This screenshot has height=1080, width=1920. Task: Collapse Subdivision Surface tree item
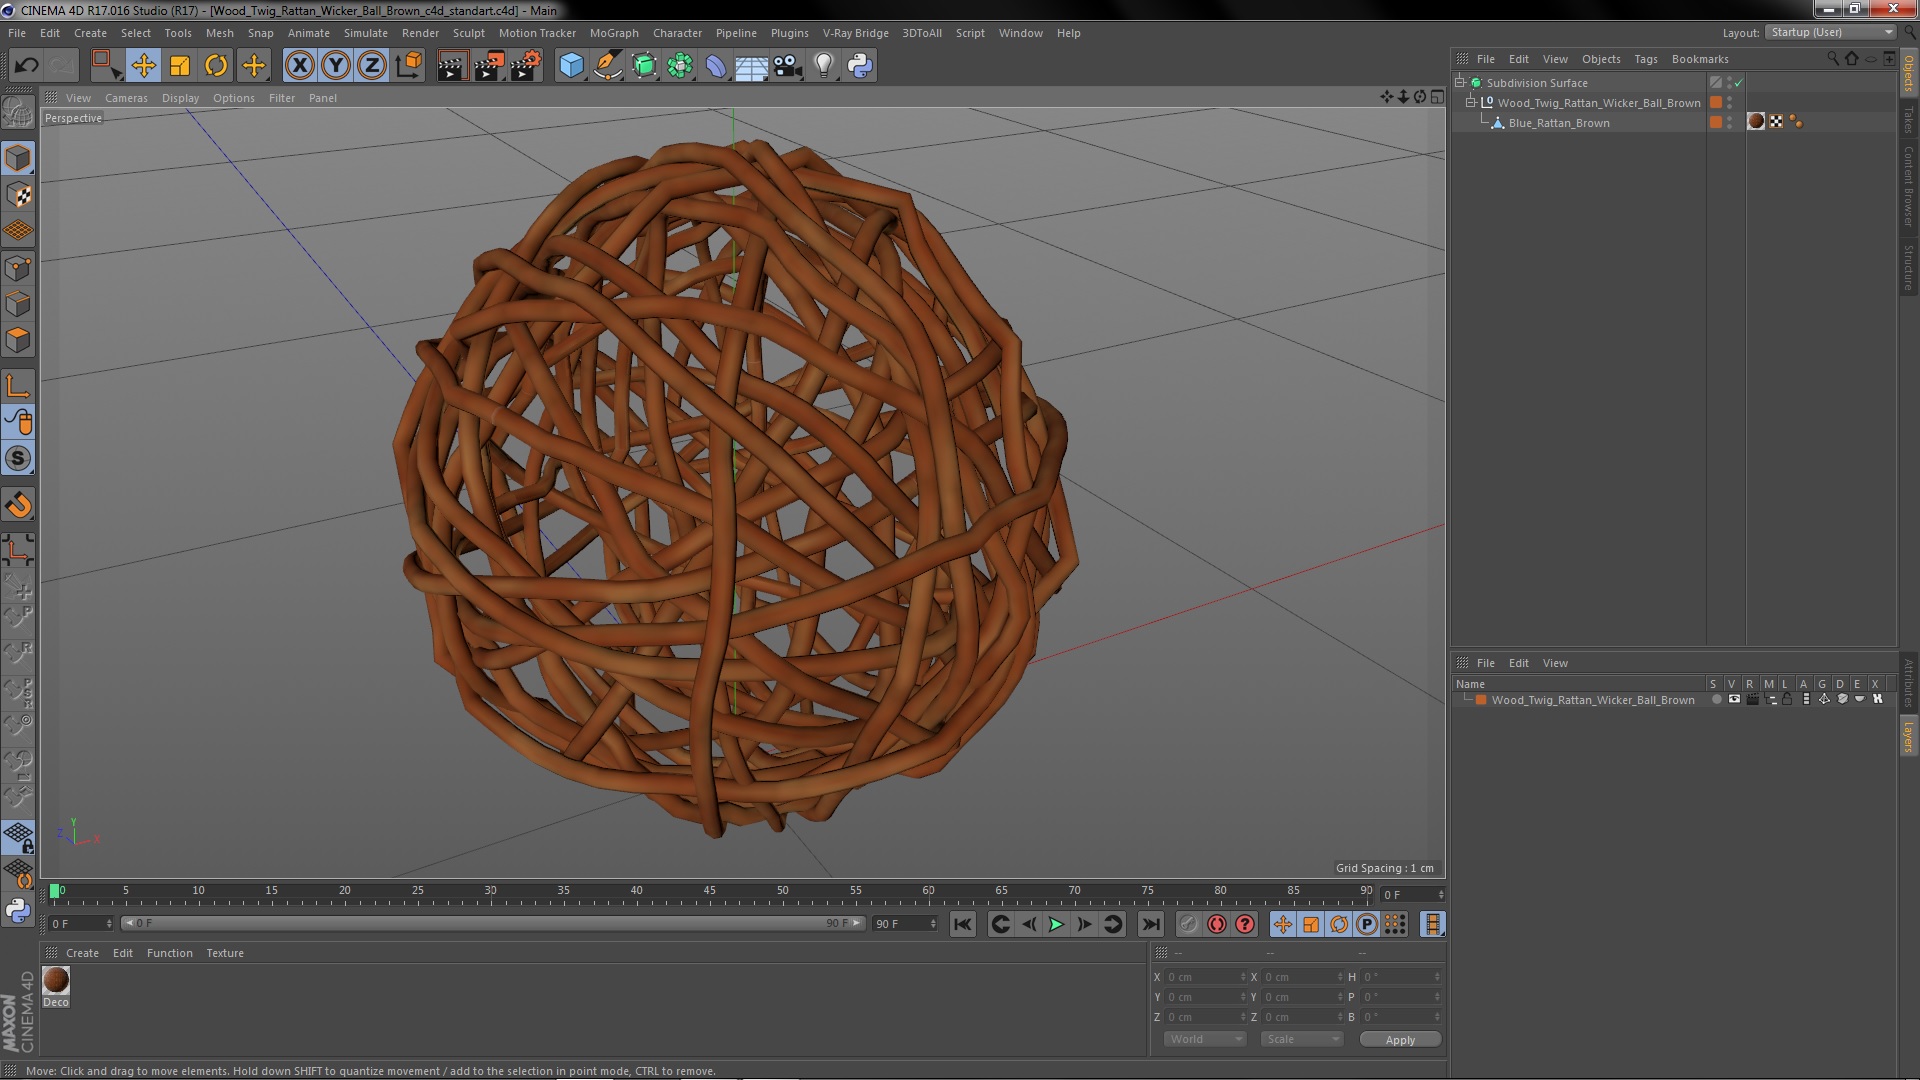pyautogui.click(x=1460, y=83)
